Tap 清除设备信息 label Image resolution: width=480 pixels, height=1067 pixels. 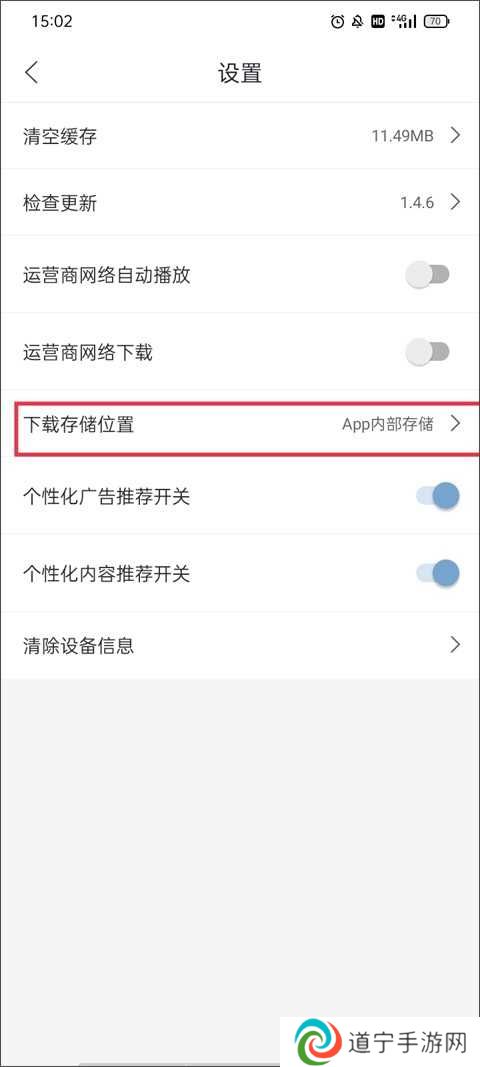tap(78, 644)
